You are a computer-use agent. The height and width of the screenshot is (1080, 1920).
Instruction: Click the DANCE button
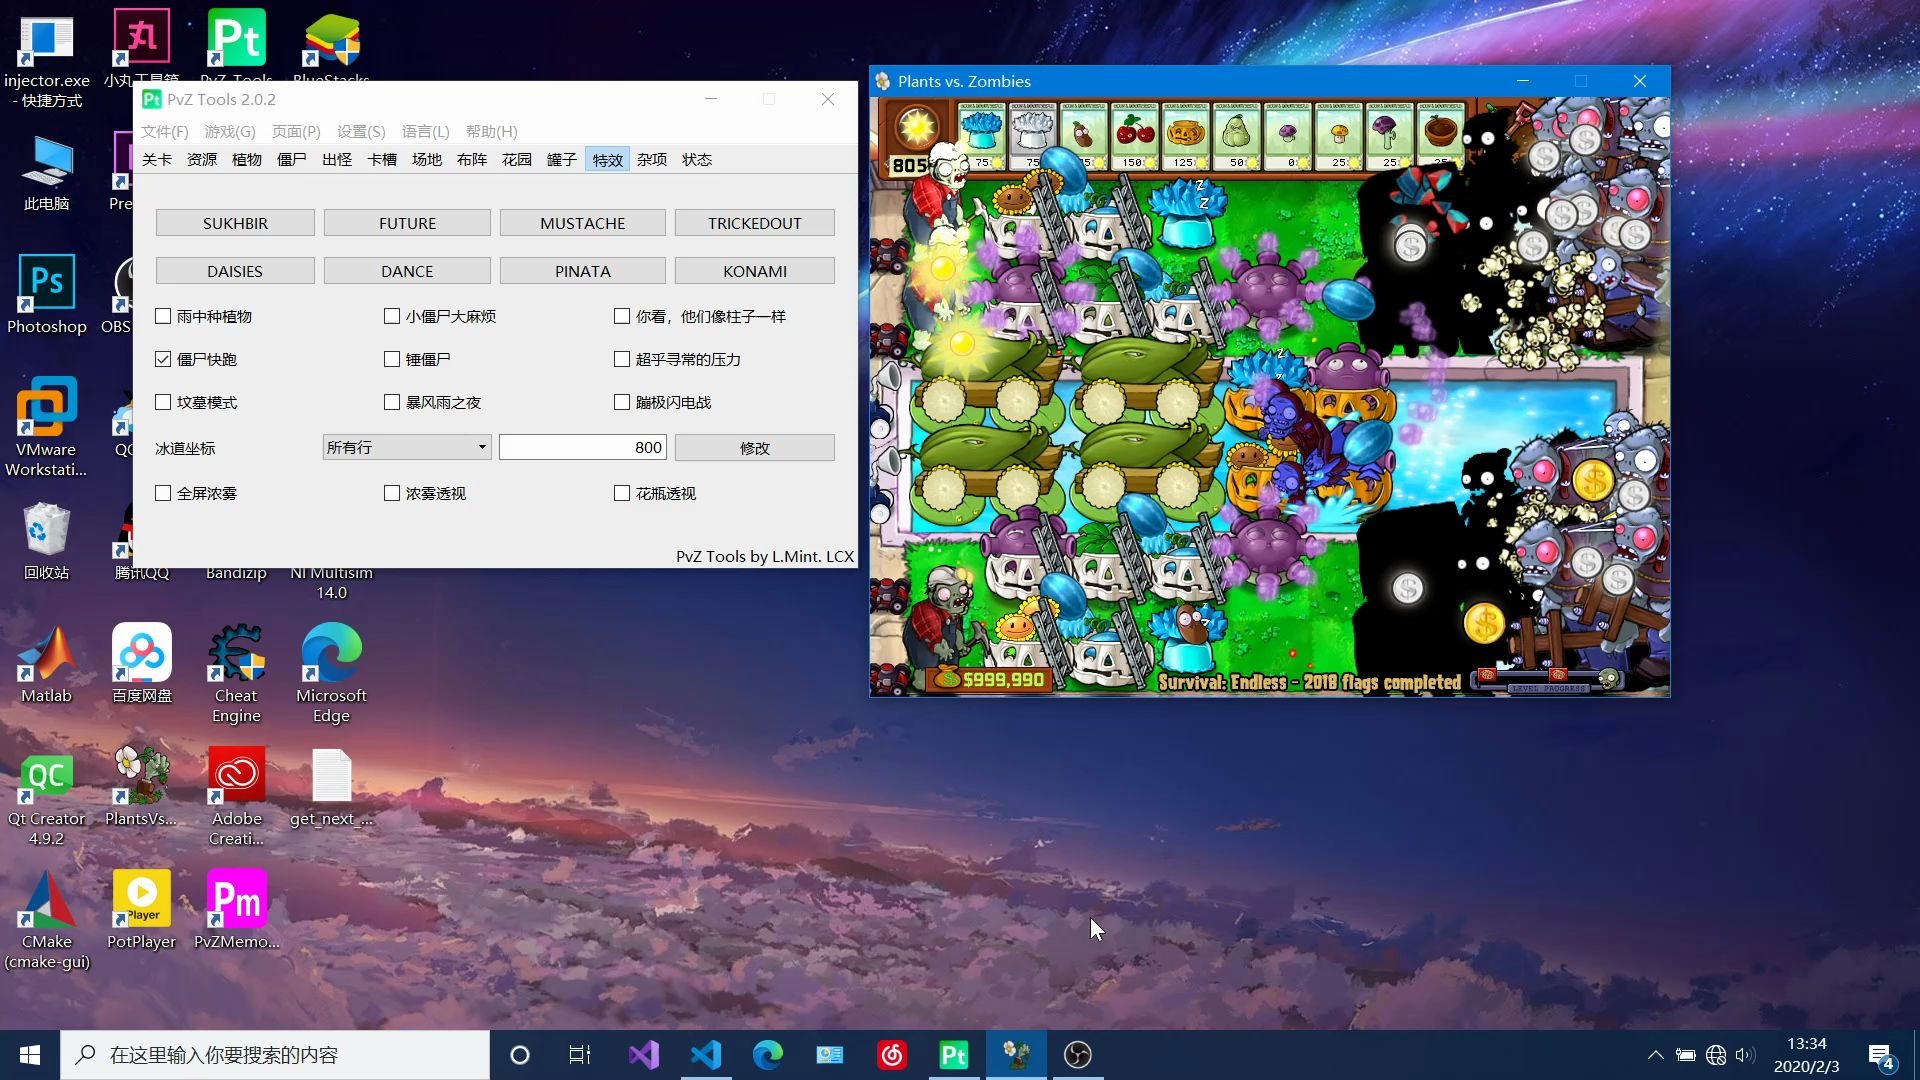tap(407, 271)
